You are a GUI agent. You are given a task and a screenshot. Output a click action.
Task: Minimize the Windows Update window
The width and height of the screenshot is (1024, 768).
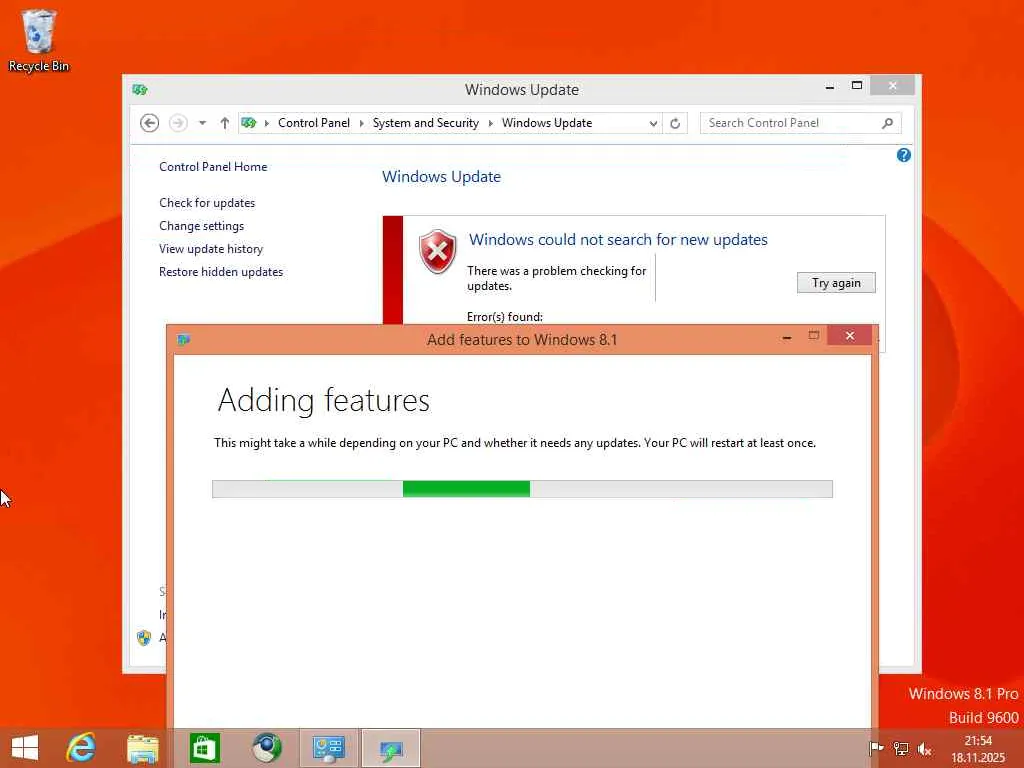[830, 86]
